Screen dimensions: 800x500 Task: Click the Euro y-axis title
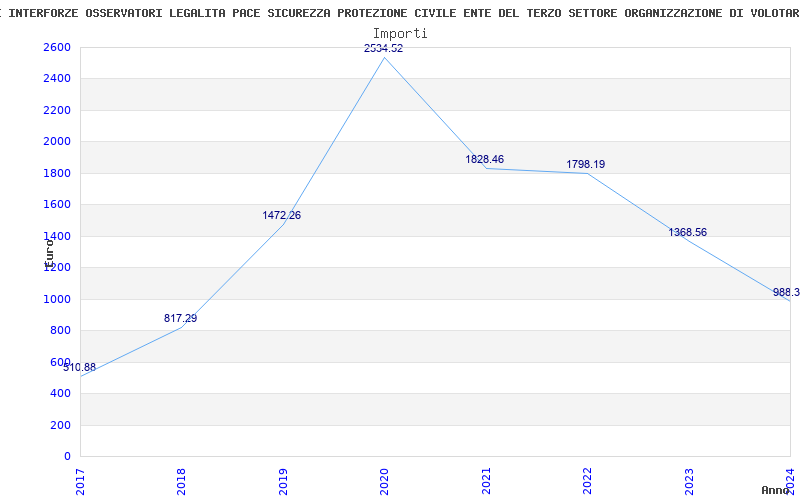pos(49,254)
